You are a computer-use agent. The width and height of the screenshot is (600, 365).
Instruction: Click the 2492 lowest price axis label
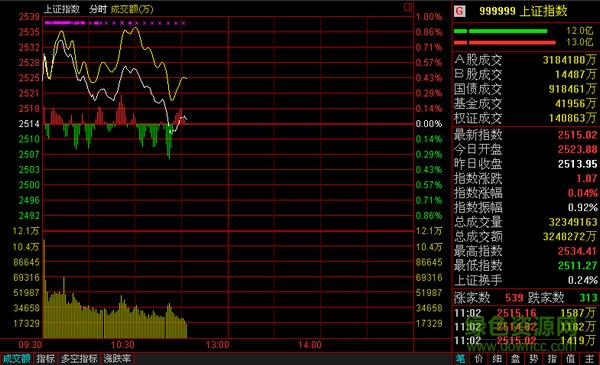(x=29, y=215)
